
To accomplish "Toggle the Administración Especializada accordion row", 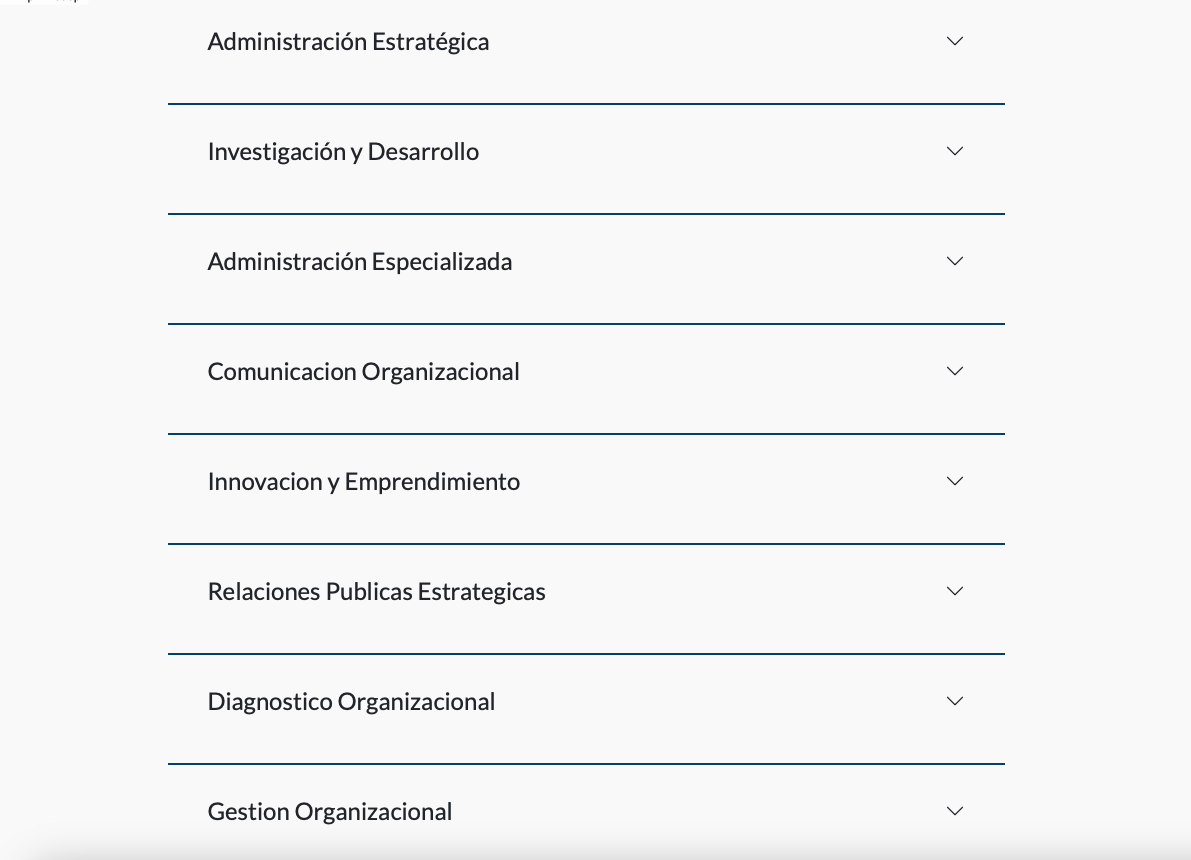I will point(586,269).
